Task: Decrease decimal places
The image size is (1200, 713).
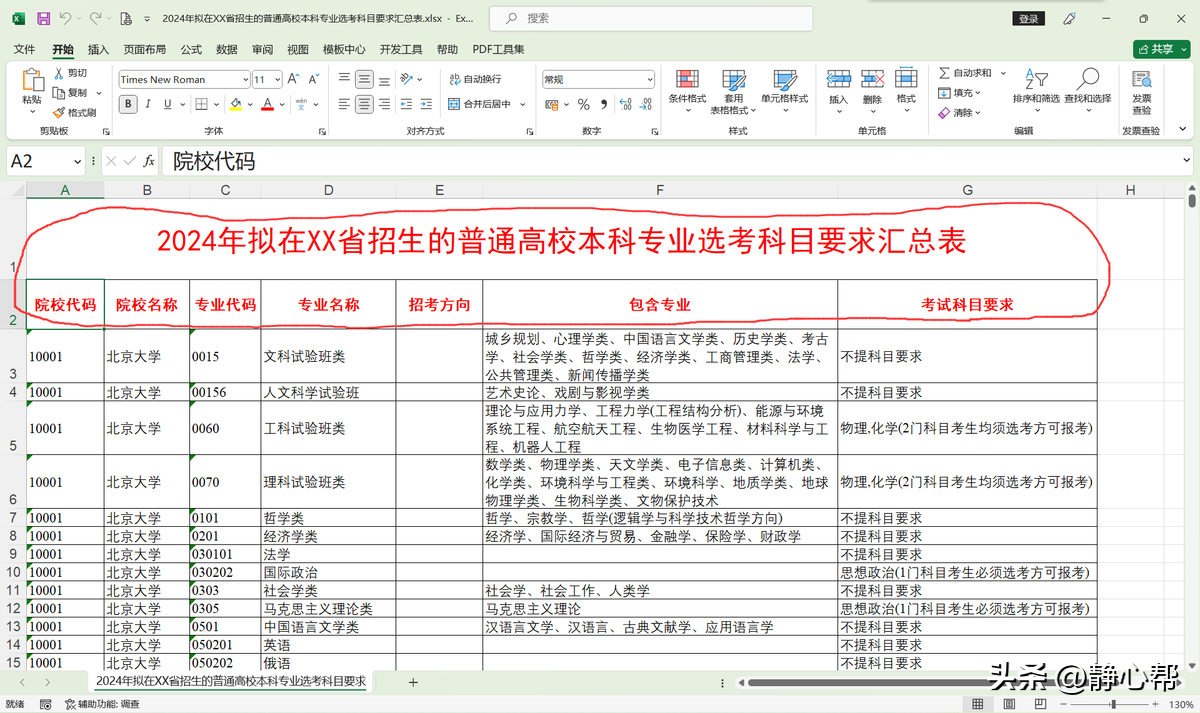Action: (646, 104)
